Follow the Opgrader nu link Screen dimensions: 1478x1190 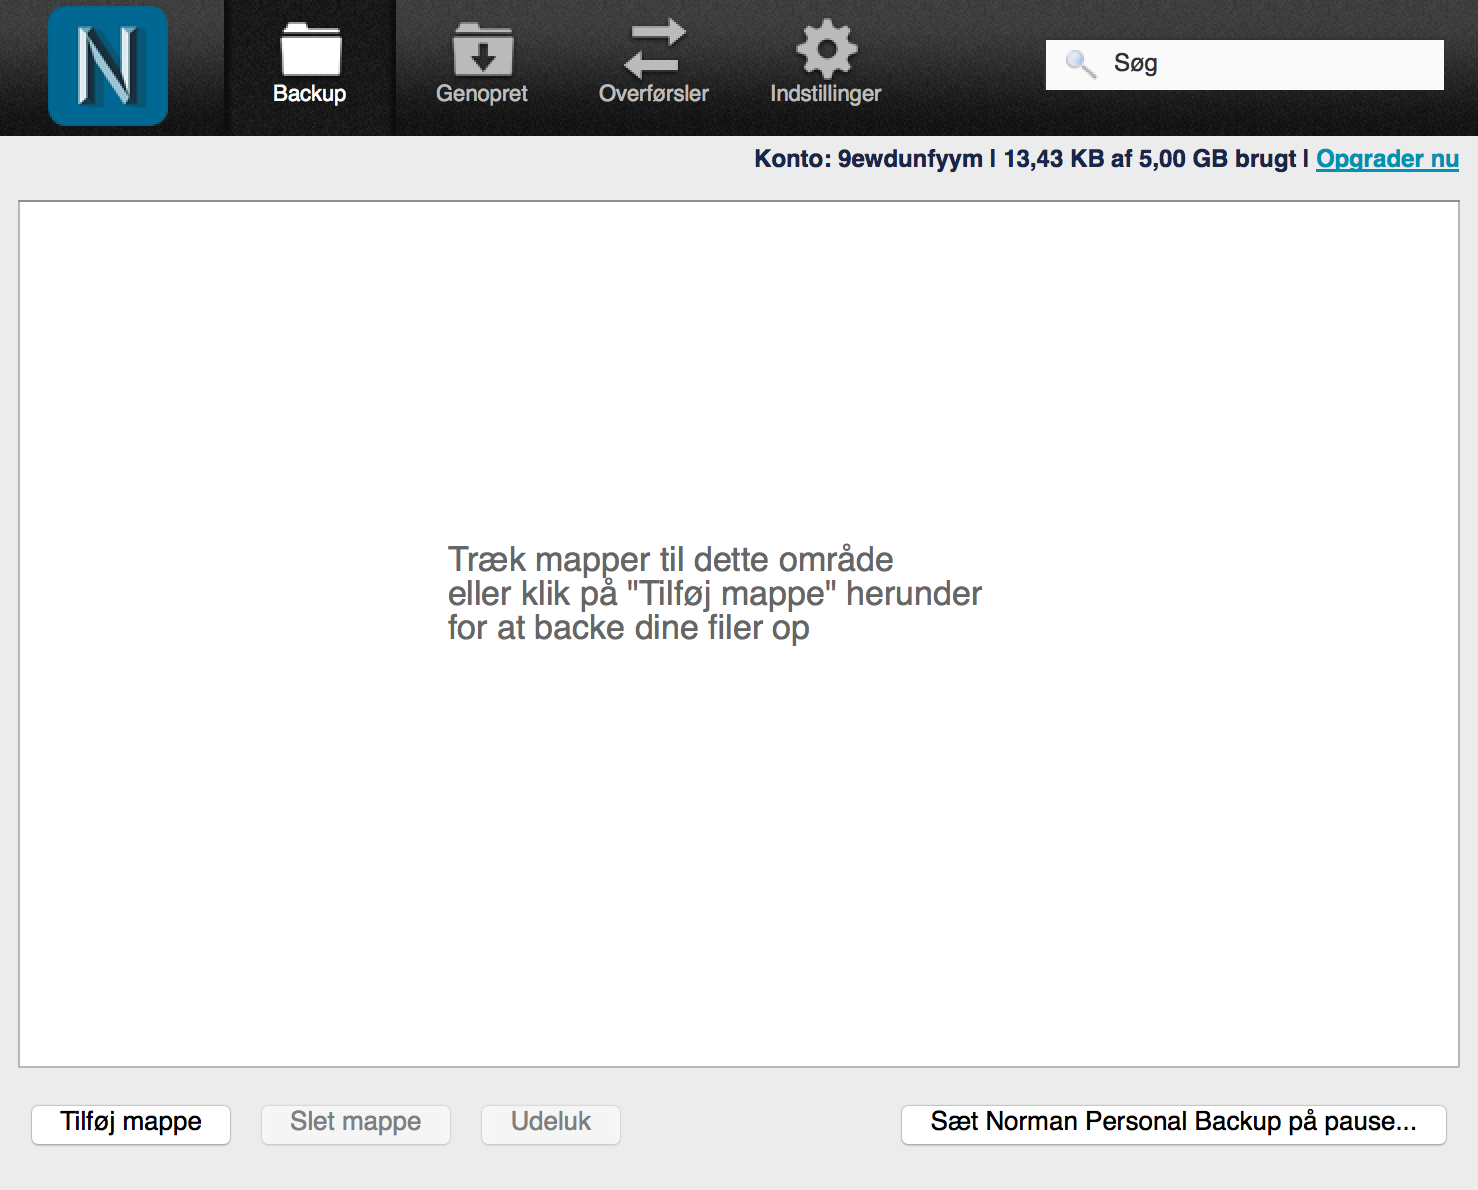point(1387,159)
